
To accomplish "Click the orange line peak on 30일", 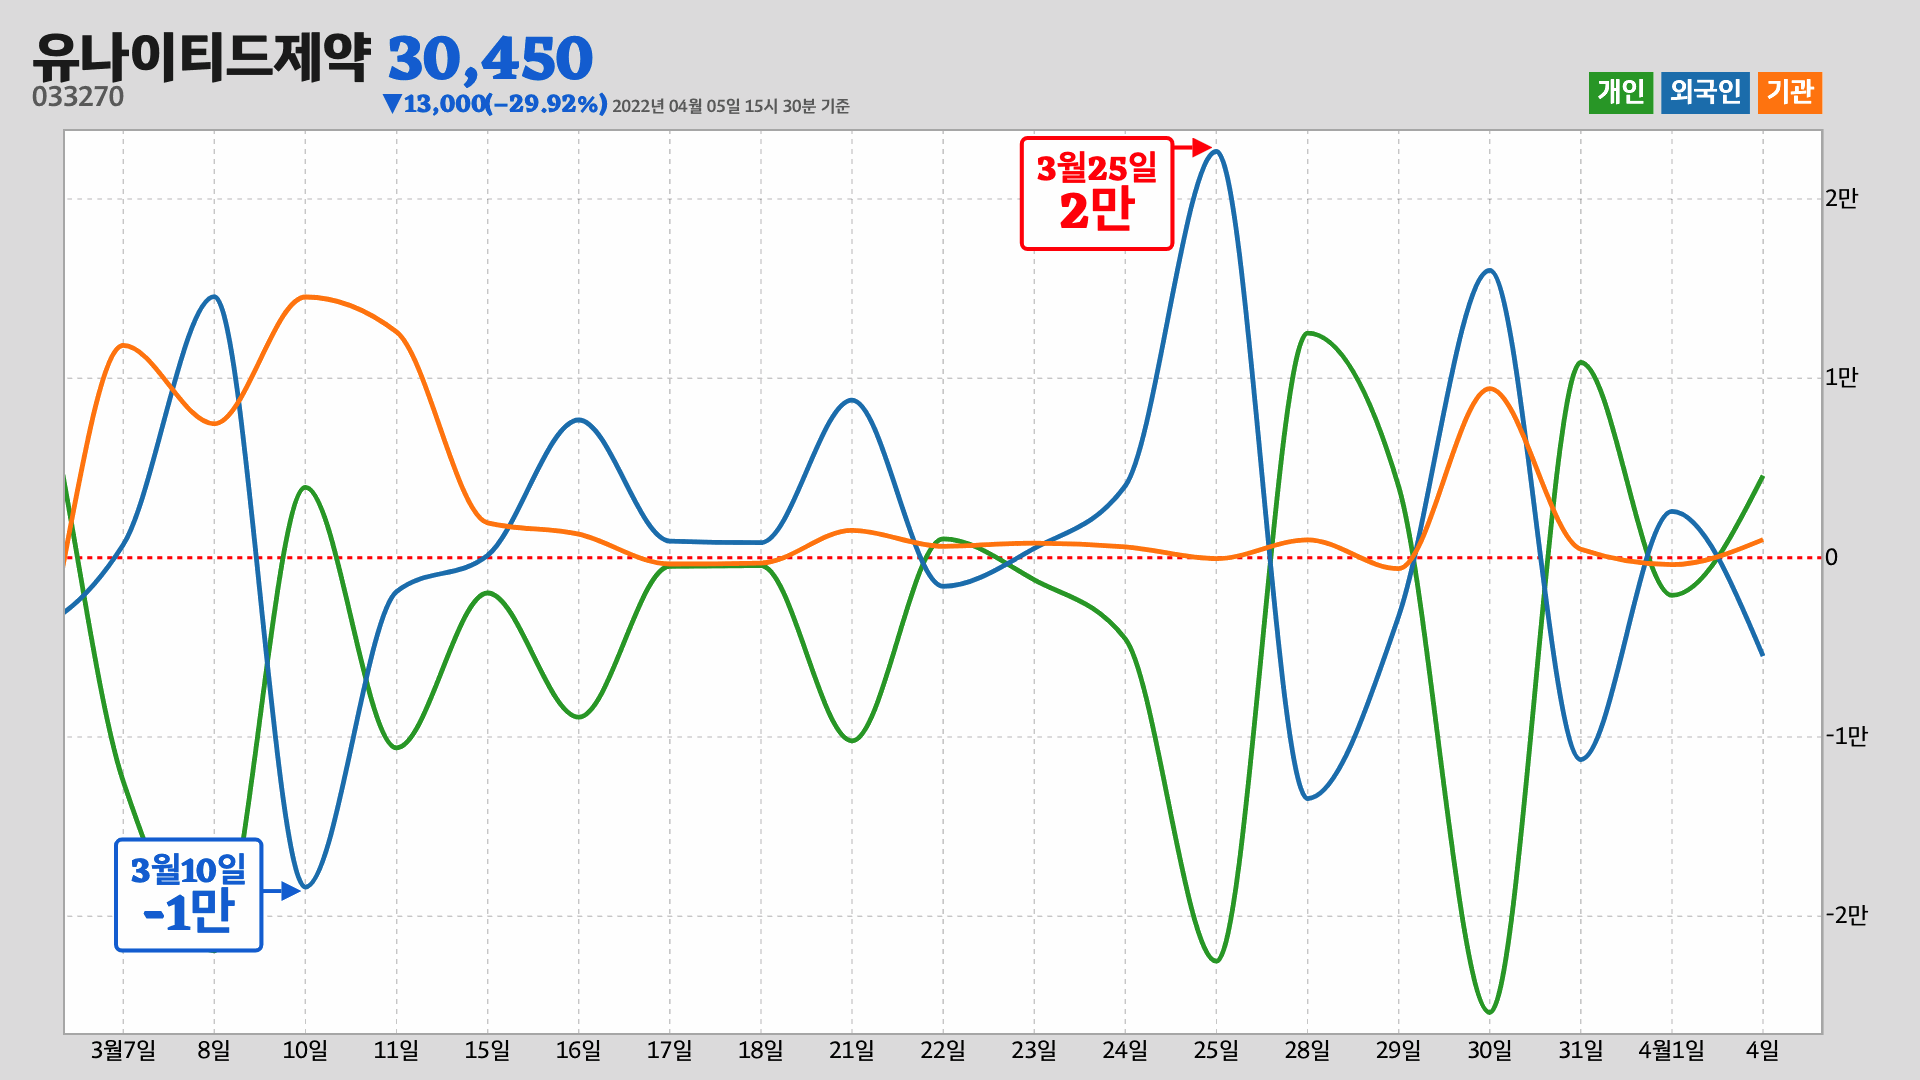I will pyautogui.click(x=1490, y=389).
